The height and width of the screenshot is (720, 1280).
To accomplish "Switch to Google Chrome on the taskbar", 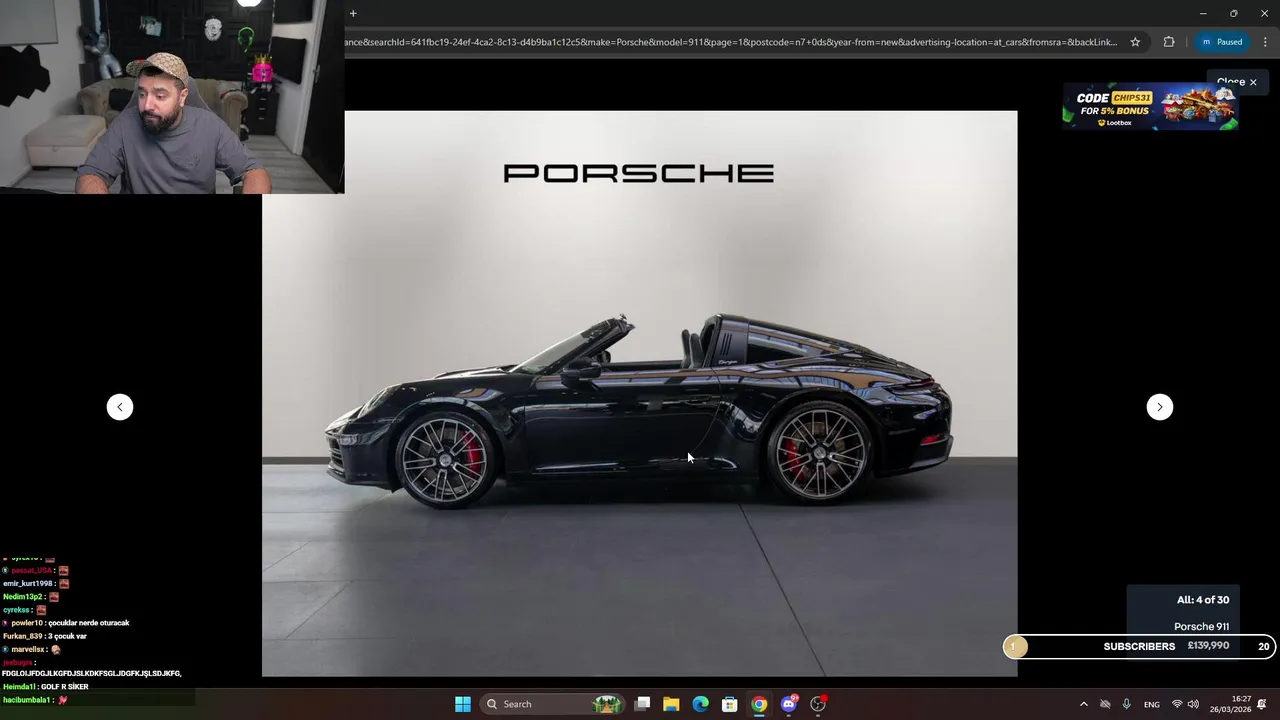I will point(759,704).
